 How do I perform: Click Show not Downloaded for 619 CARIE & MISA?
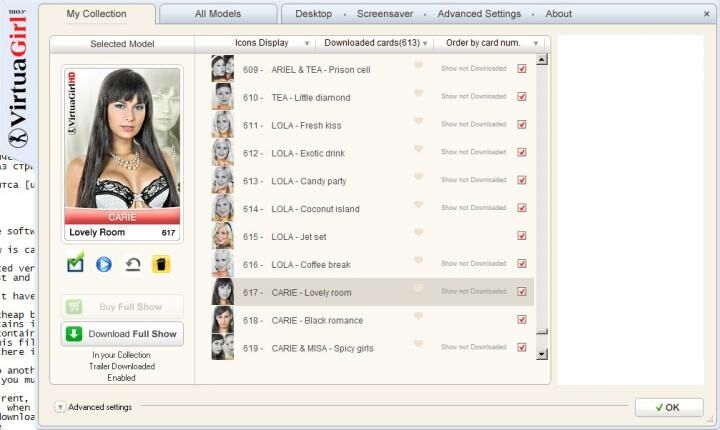tap(473, 347)
